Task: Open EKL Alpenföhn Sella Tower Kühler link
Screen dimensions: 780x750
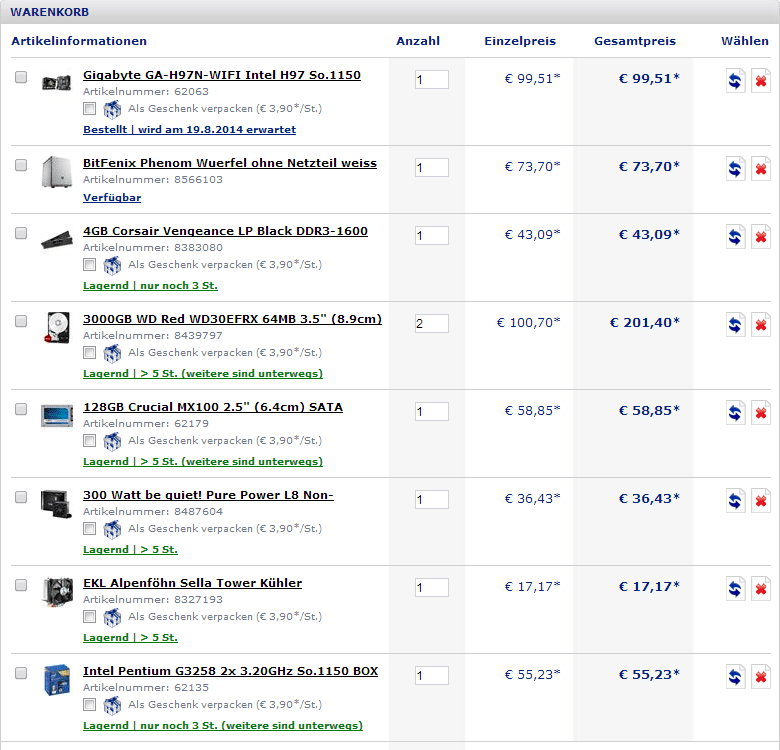Action: (x=193, y=583)
